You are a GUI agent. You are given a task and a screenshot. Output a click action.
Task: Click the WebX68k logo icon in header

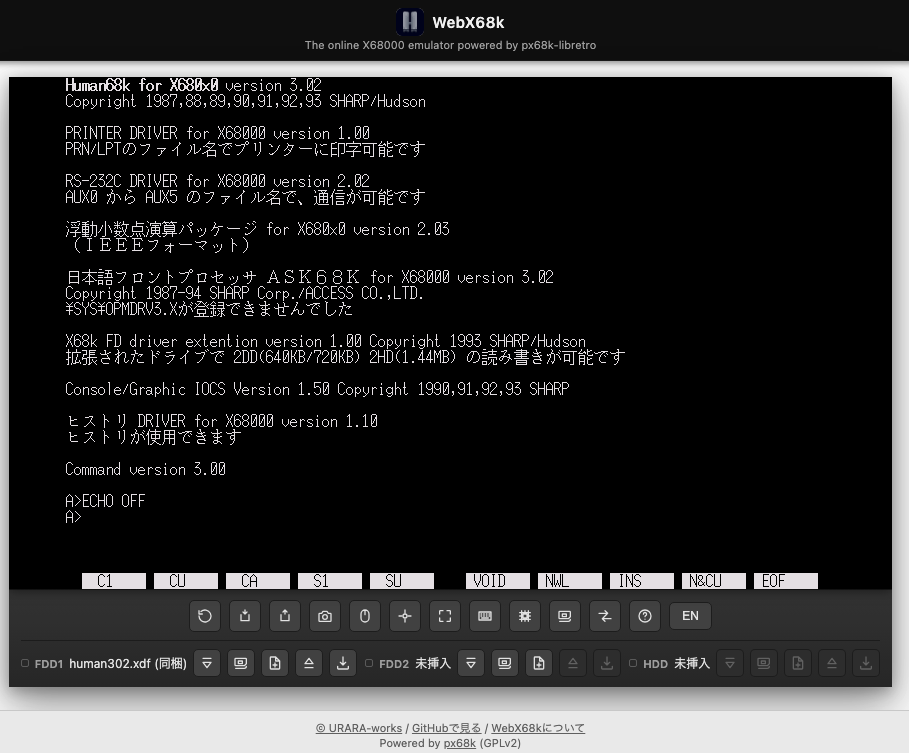coord(410,22)
